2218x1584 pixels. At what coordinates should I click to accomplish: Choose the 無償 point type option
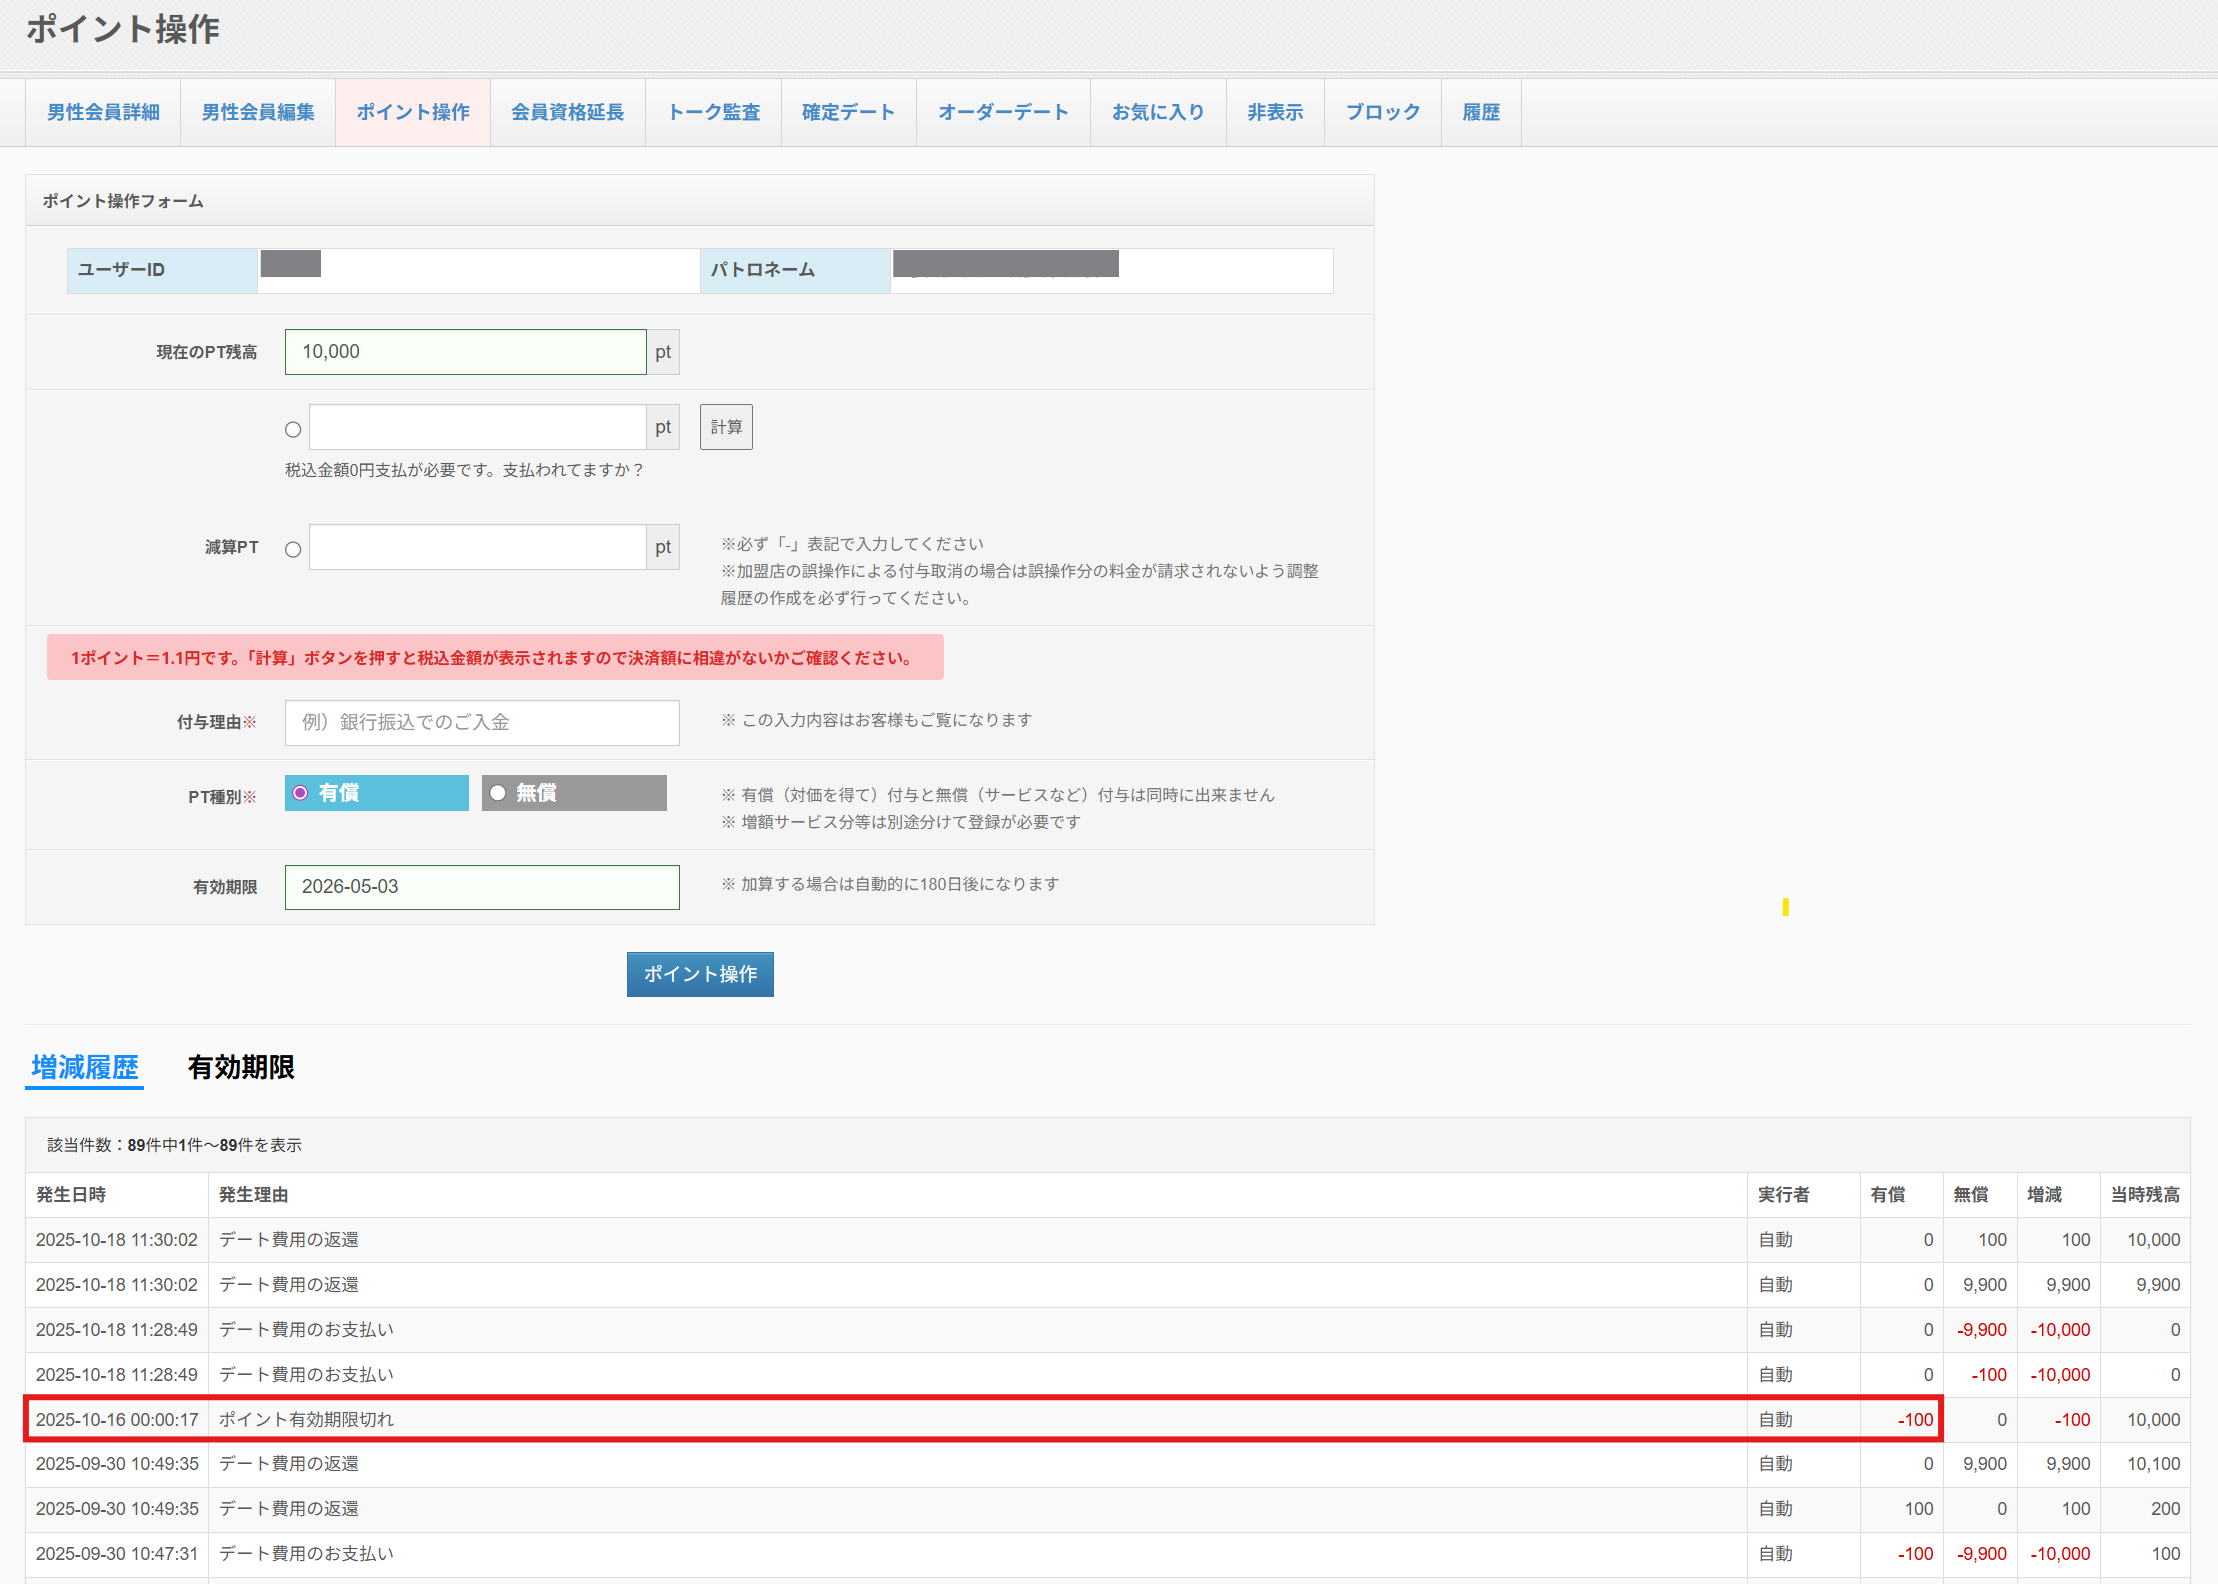(573, 793)
